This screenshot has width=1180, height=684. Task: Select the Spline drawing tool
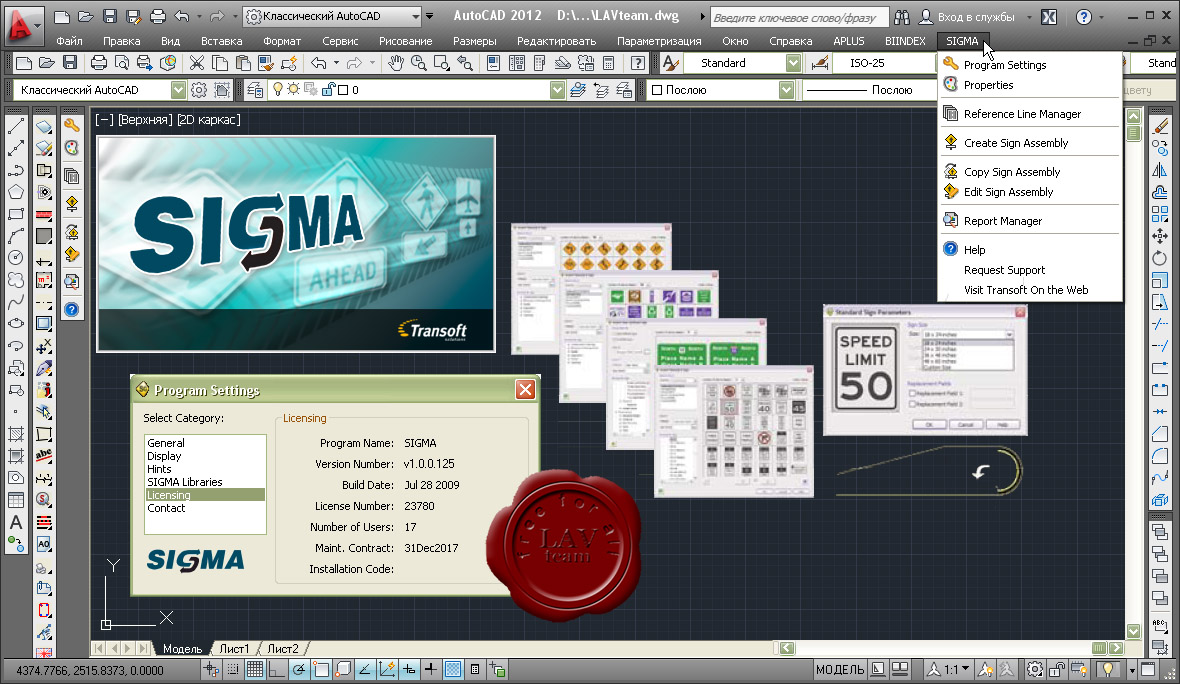[x=16, y=302]
